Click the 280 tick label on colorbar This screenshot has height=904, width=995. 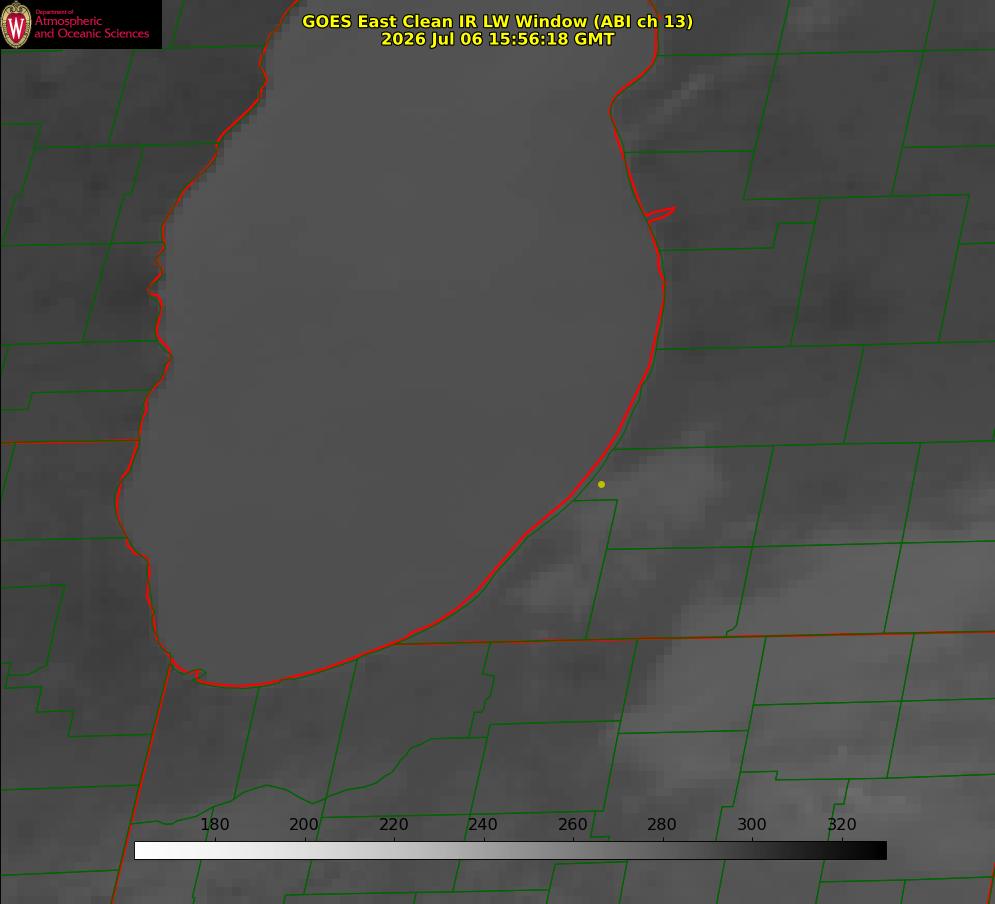(662, 824)
